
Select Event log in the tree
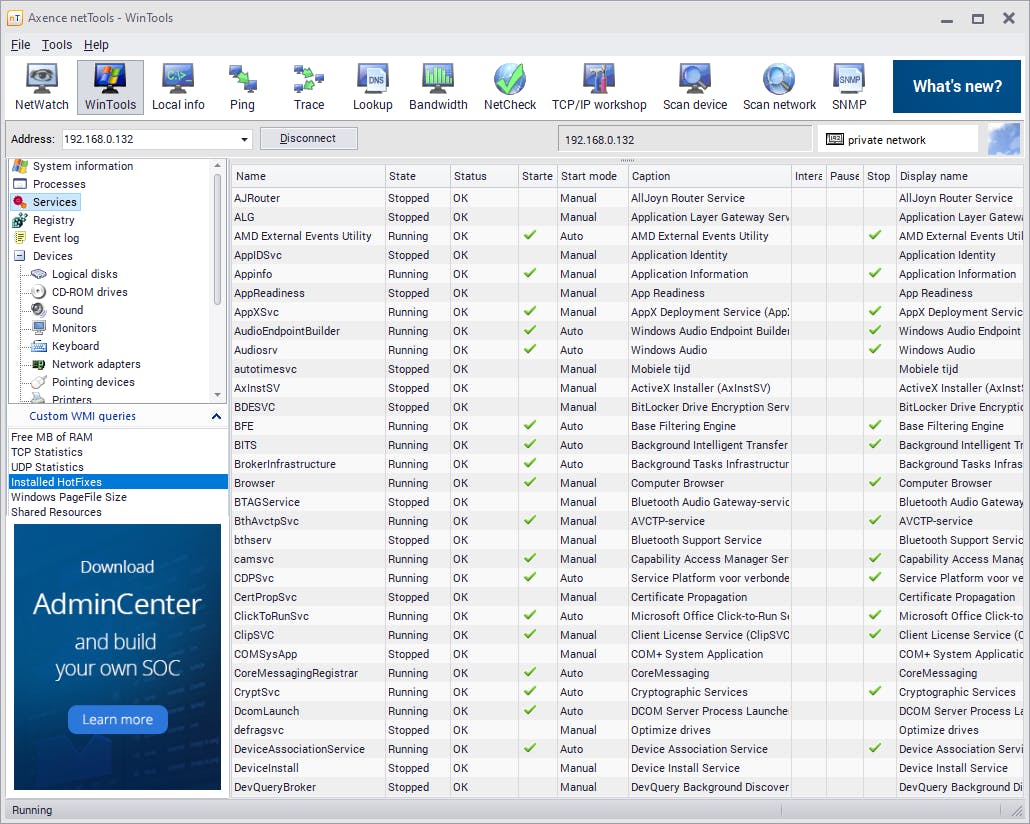(x=55, y=238)
